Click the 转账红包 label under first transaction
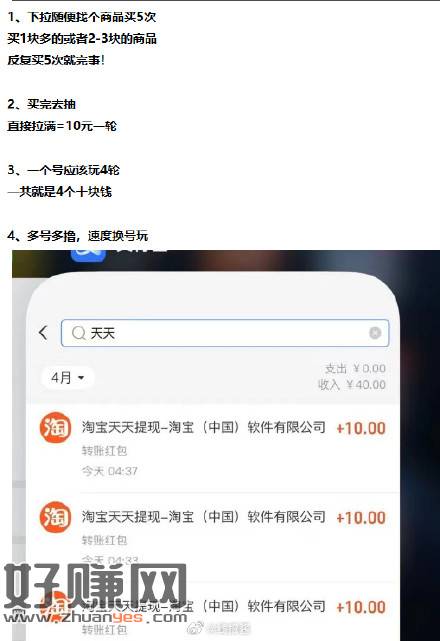Screen dimensions: 440x641 (x=104, y=450)
